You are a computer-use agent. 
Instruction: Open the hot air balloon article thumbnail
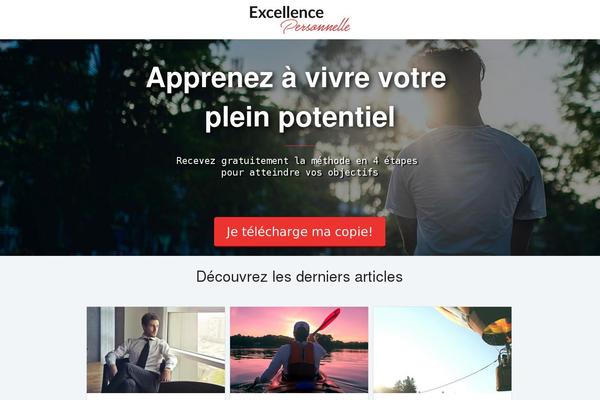[443, 349]
